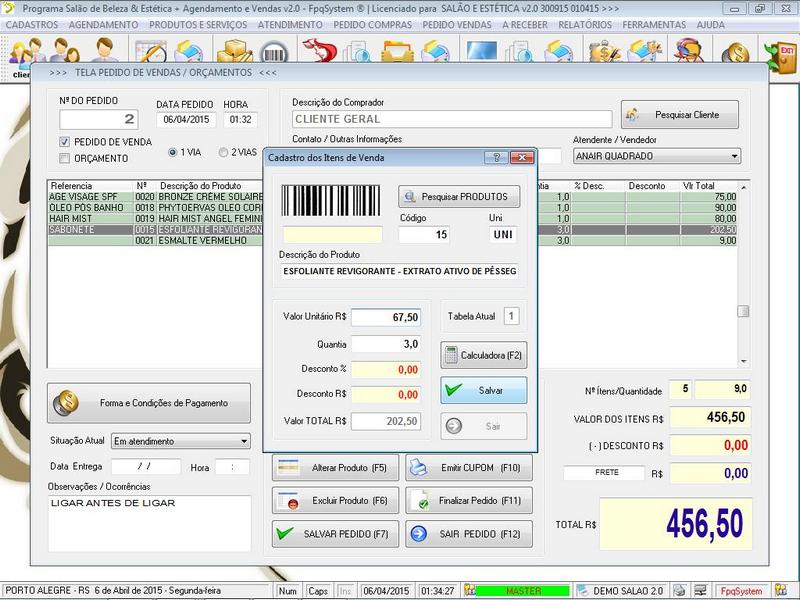This screenshot has height=600, width=800.
Task: Open the Calculadora (F2) tool
Action: click(x=483, y=355)
